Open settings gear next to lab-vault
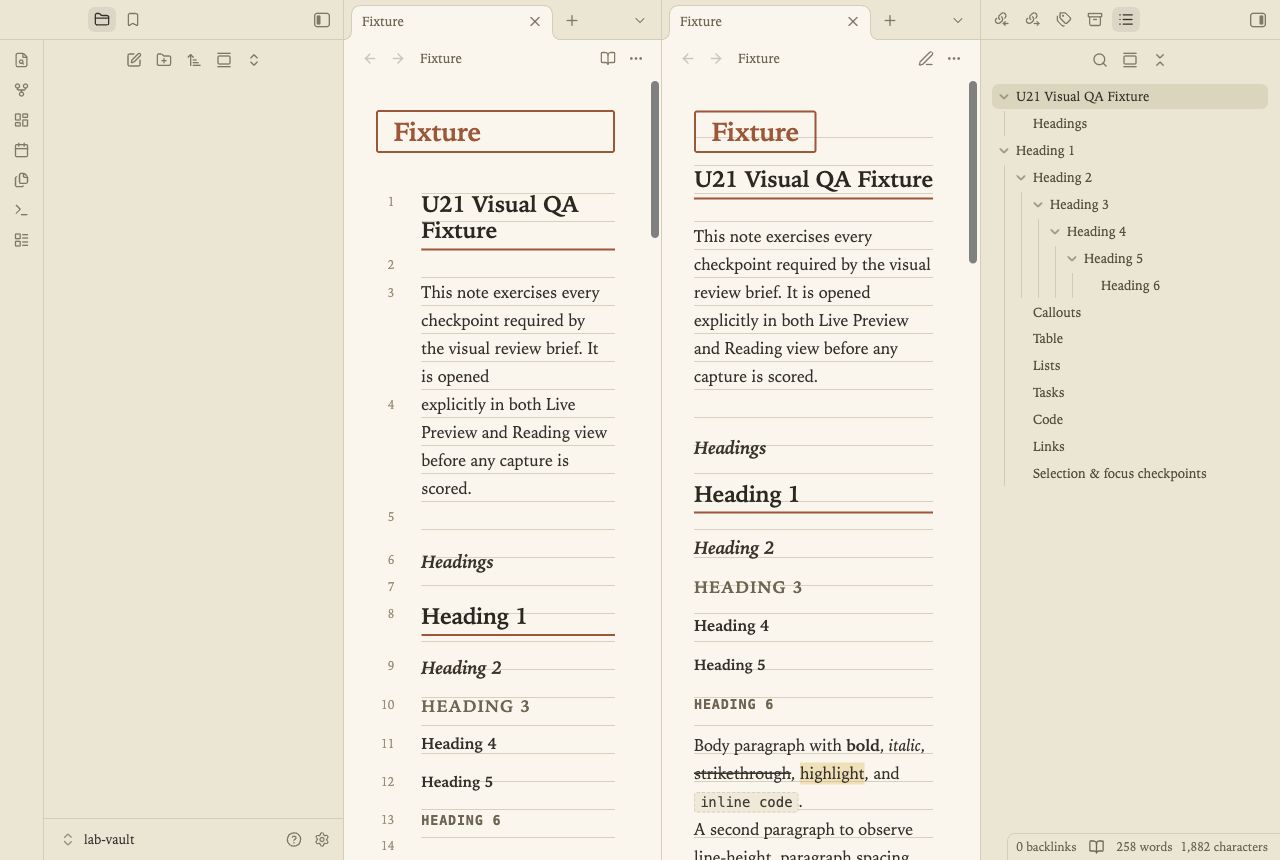This screenshot has height=860, width=1280. tap(322, 840)
